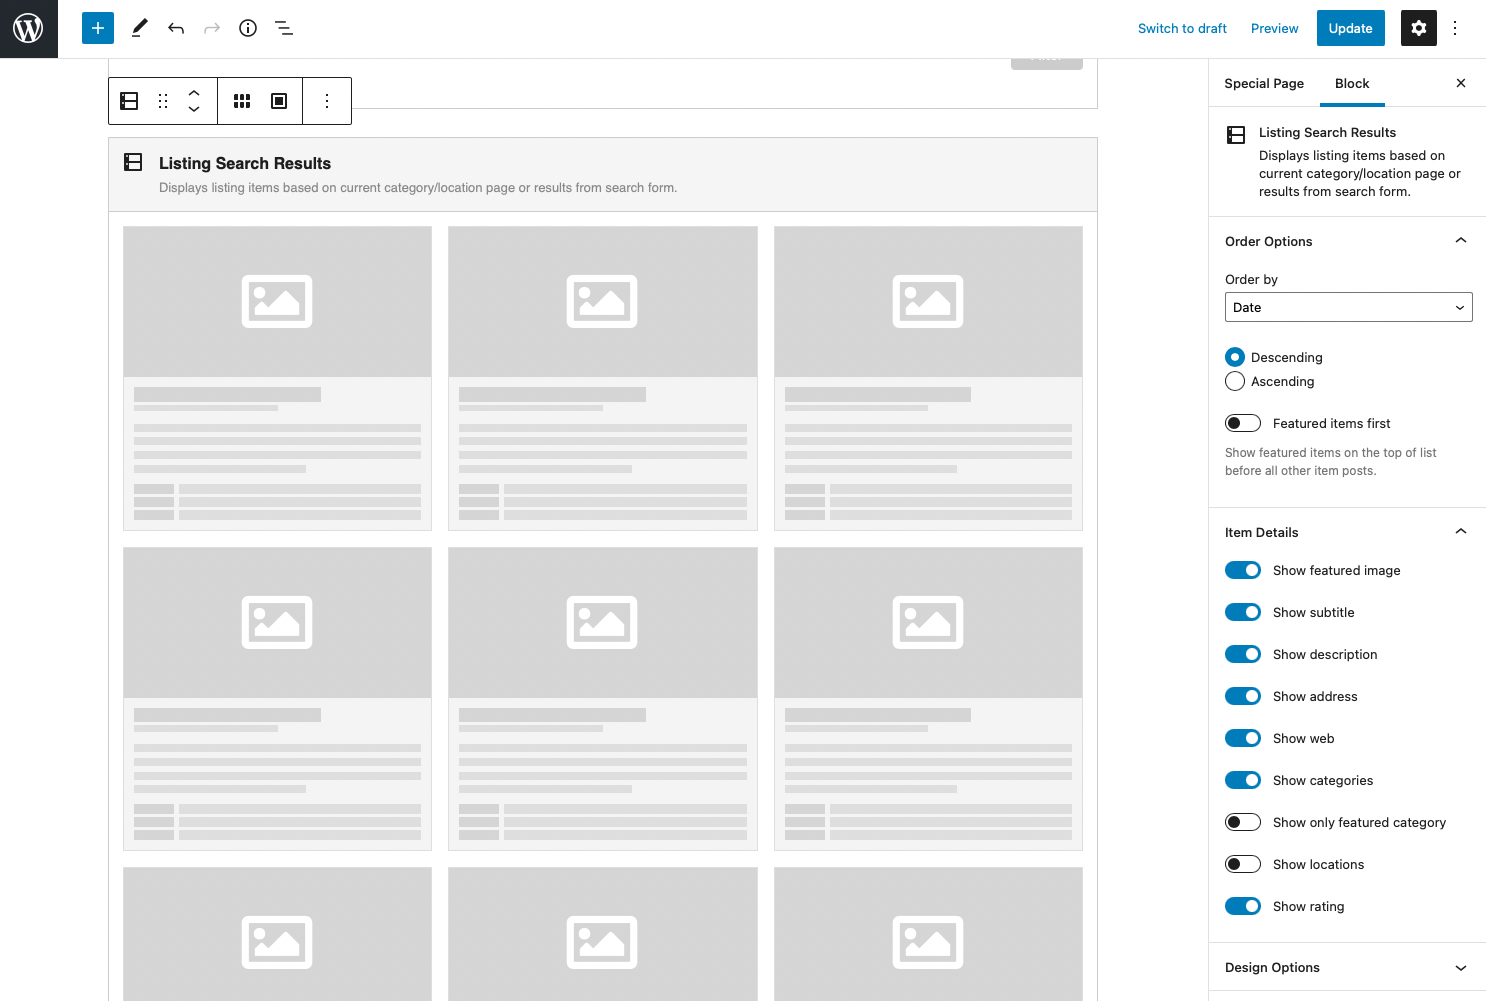The width and height of the screenshot is (1486, 1001).
Task: Click Switch to draft link
Action: click(x=1182, y=28)
